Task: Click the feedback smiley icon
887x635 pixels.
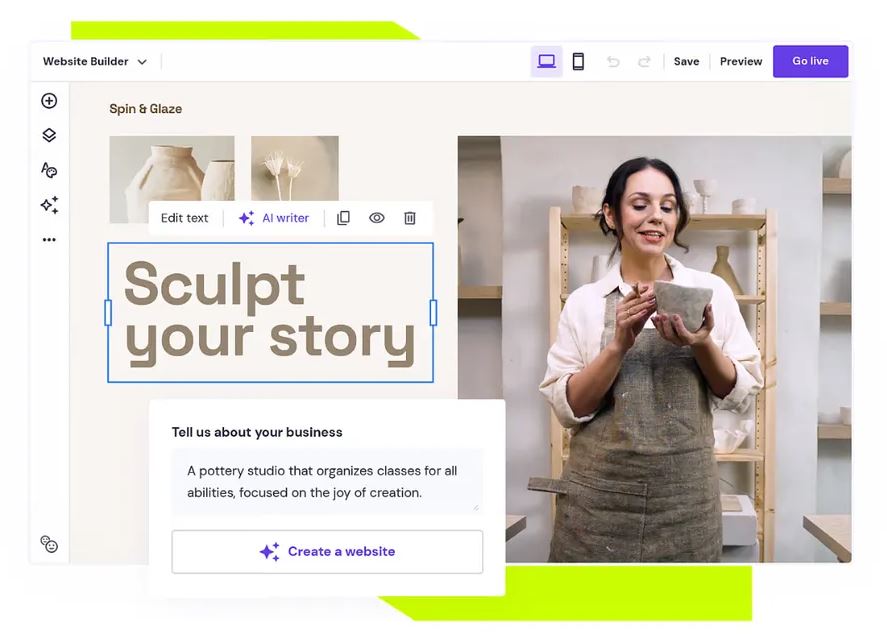Action: pyautogui.click(x=49, y=544)
